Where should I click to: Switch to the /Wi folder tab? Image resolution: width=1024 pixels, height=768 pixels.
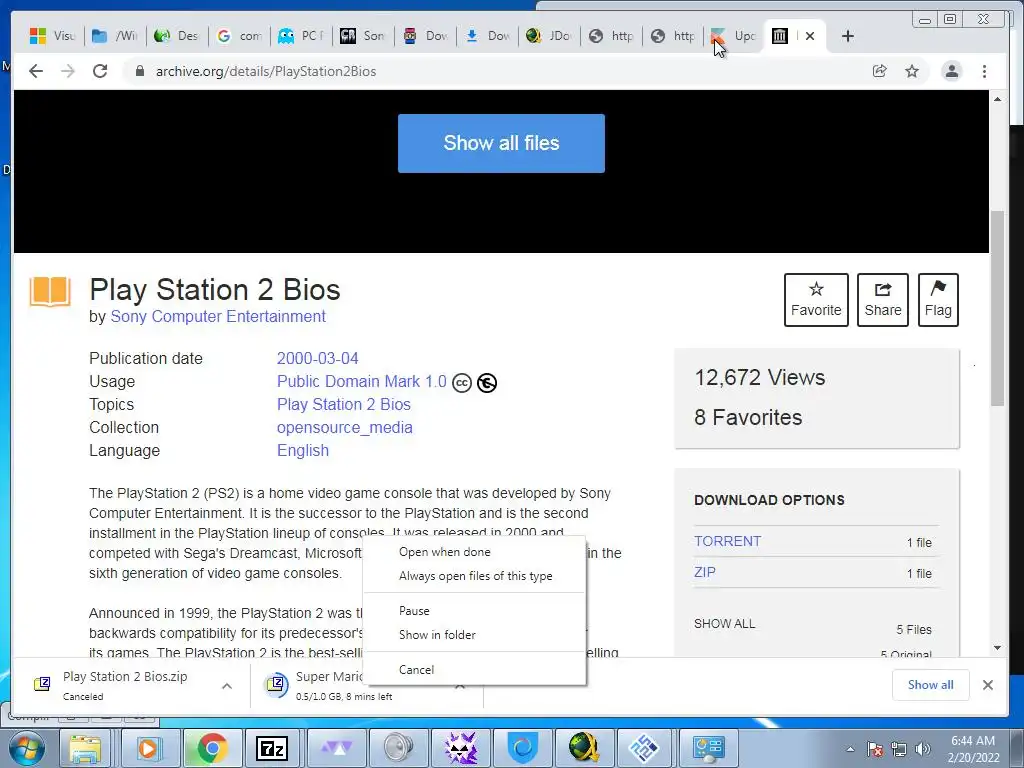[x=115, y=36]
